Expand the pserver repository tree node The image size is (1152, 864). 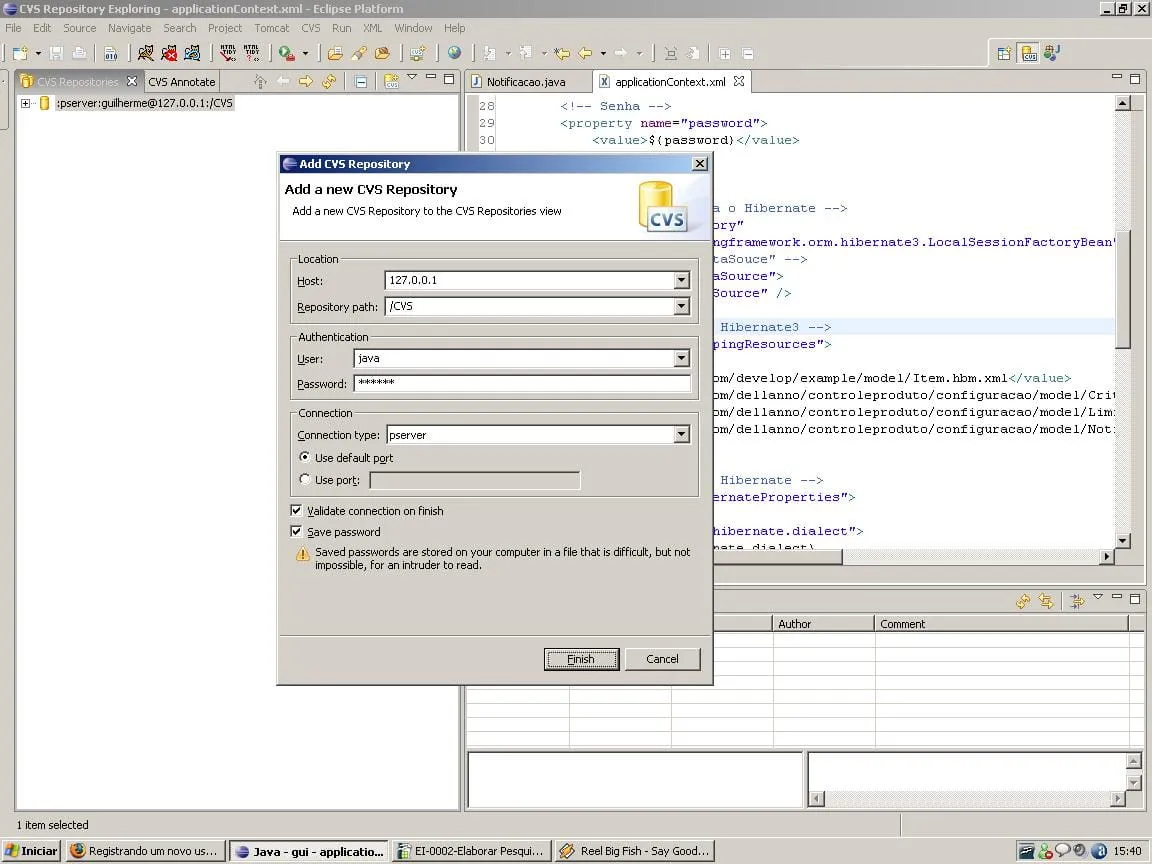coord(25,103)
